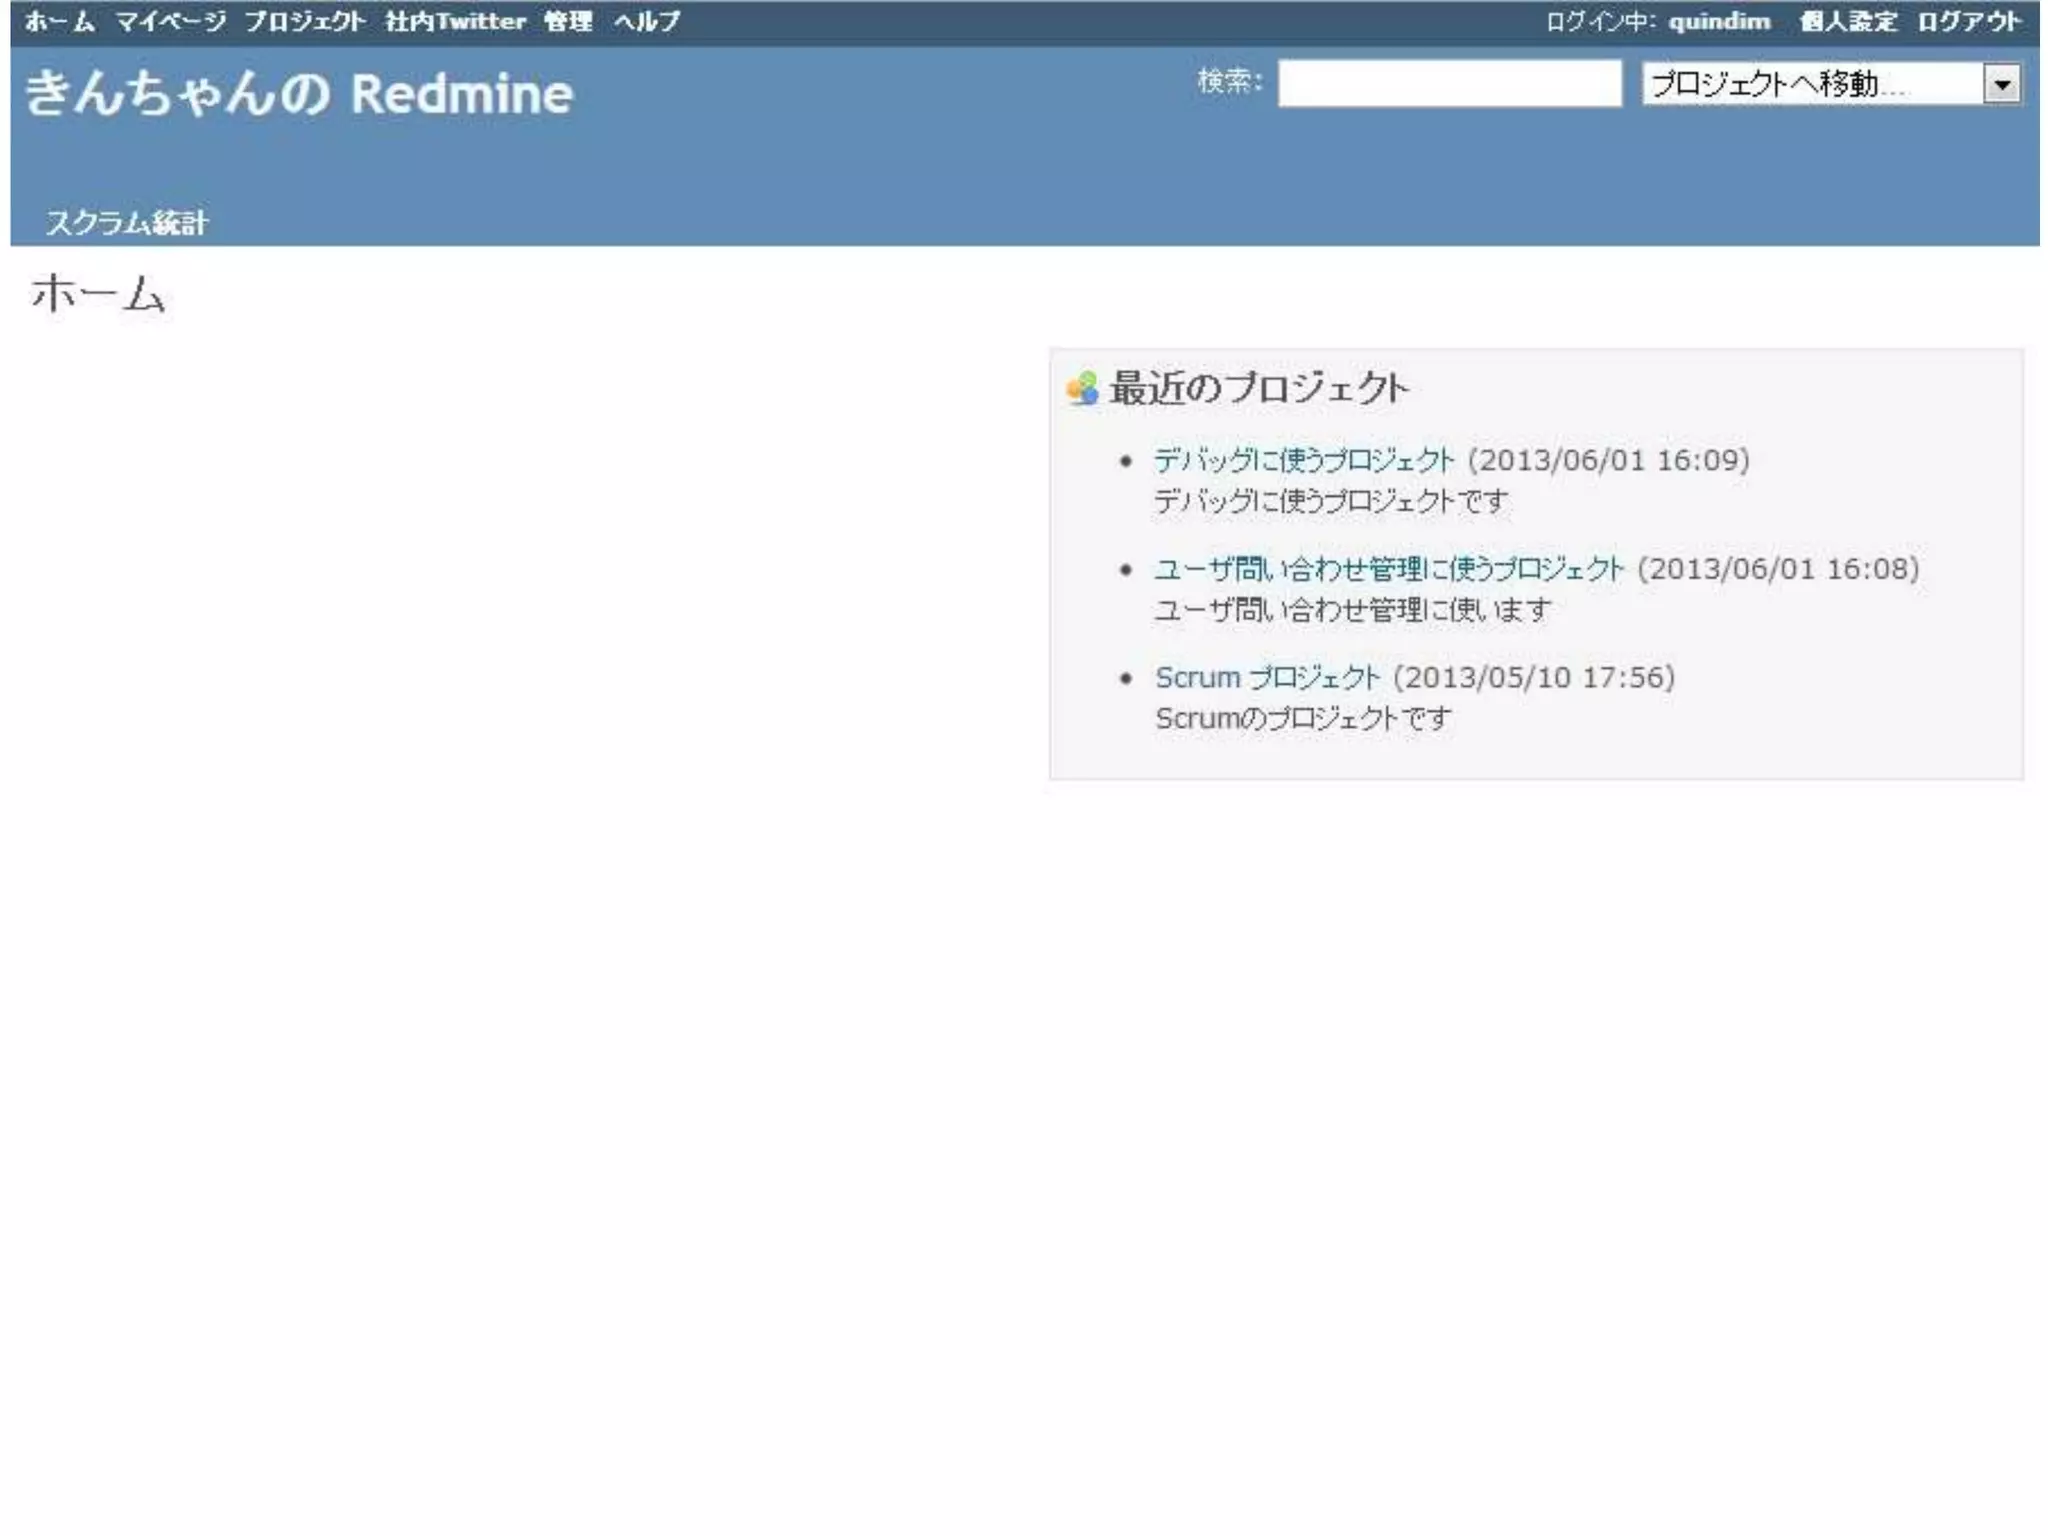The image size is (2048, 1536).
Task: Open 個人設定 account settings
Action: tap(1847, 21)
